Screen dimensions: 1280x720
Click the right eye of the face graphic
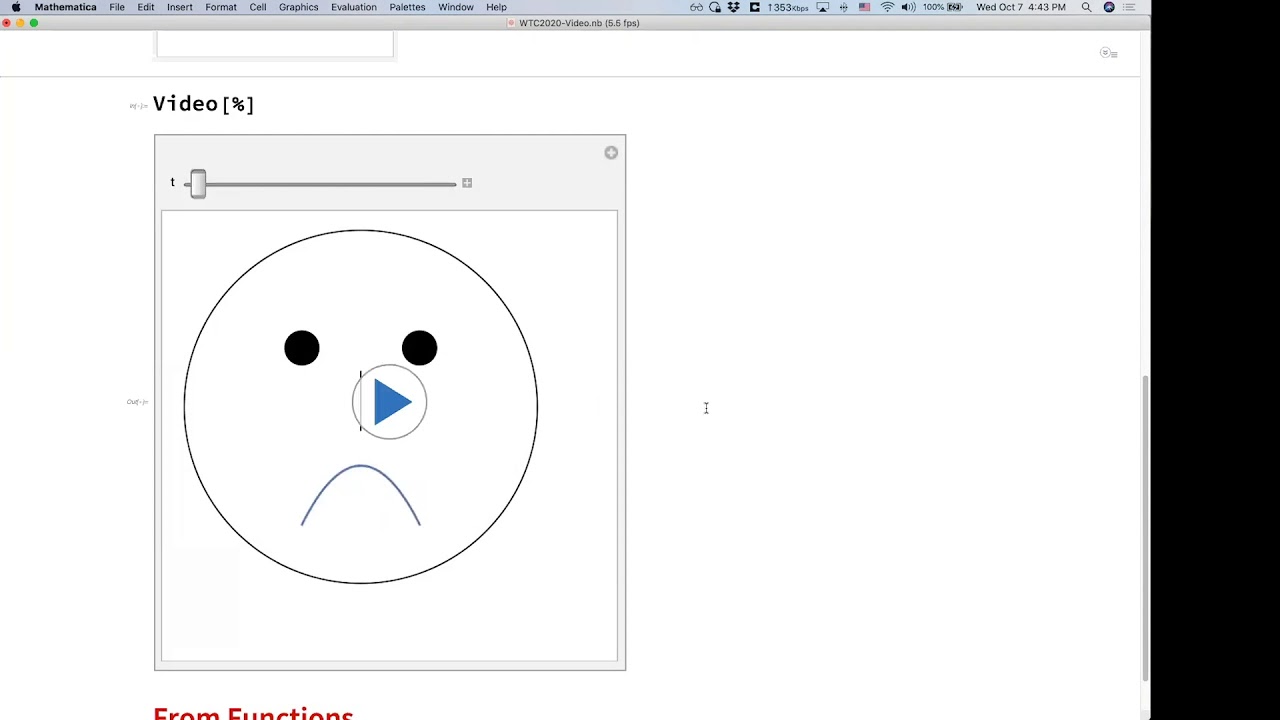pyautogui.click(x=419, y=348)
